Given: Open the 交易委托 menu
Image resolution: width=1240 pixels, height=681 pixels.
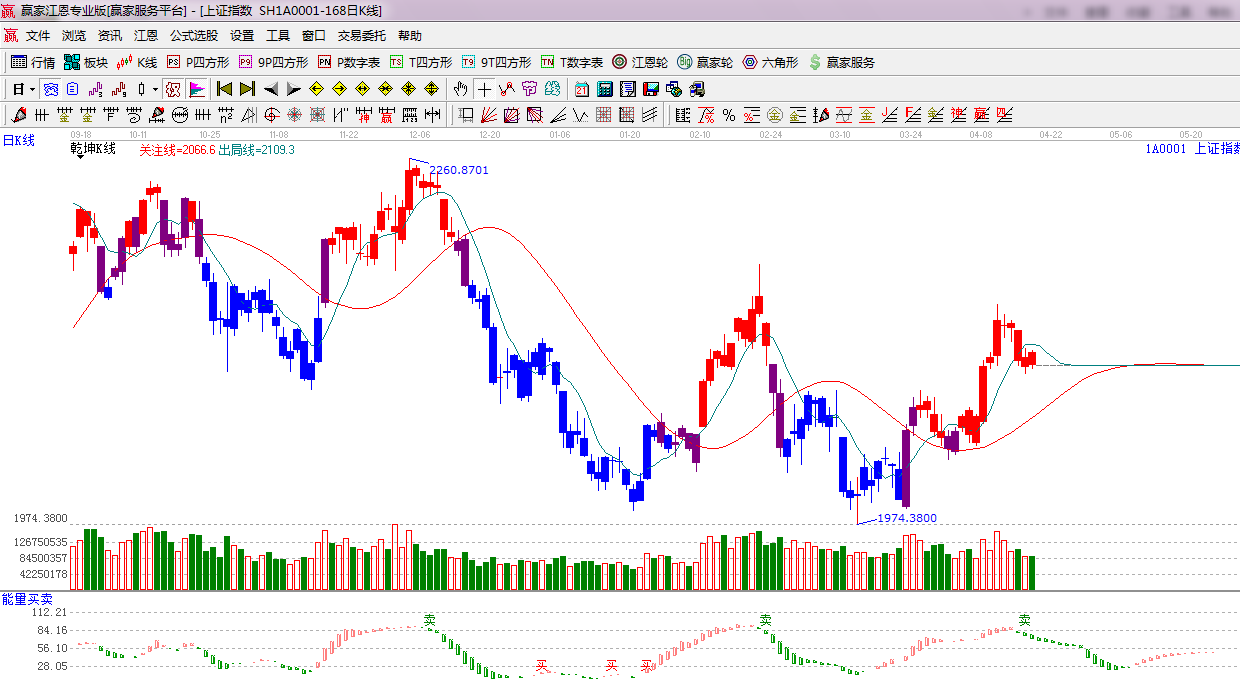Looking at the screenshot, I should tap(361, 35).
